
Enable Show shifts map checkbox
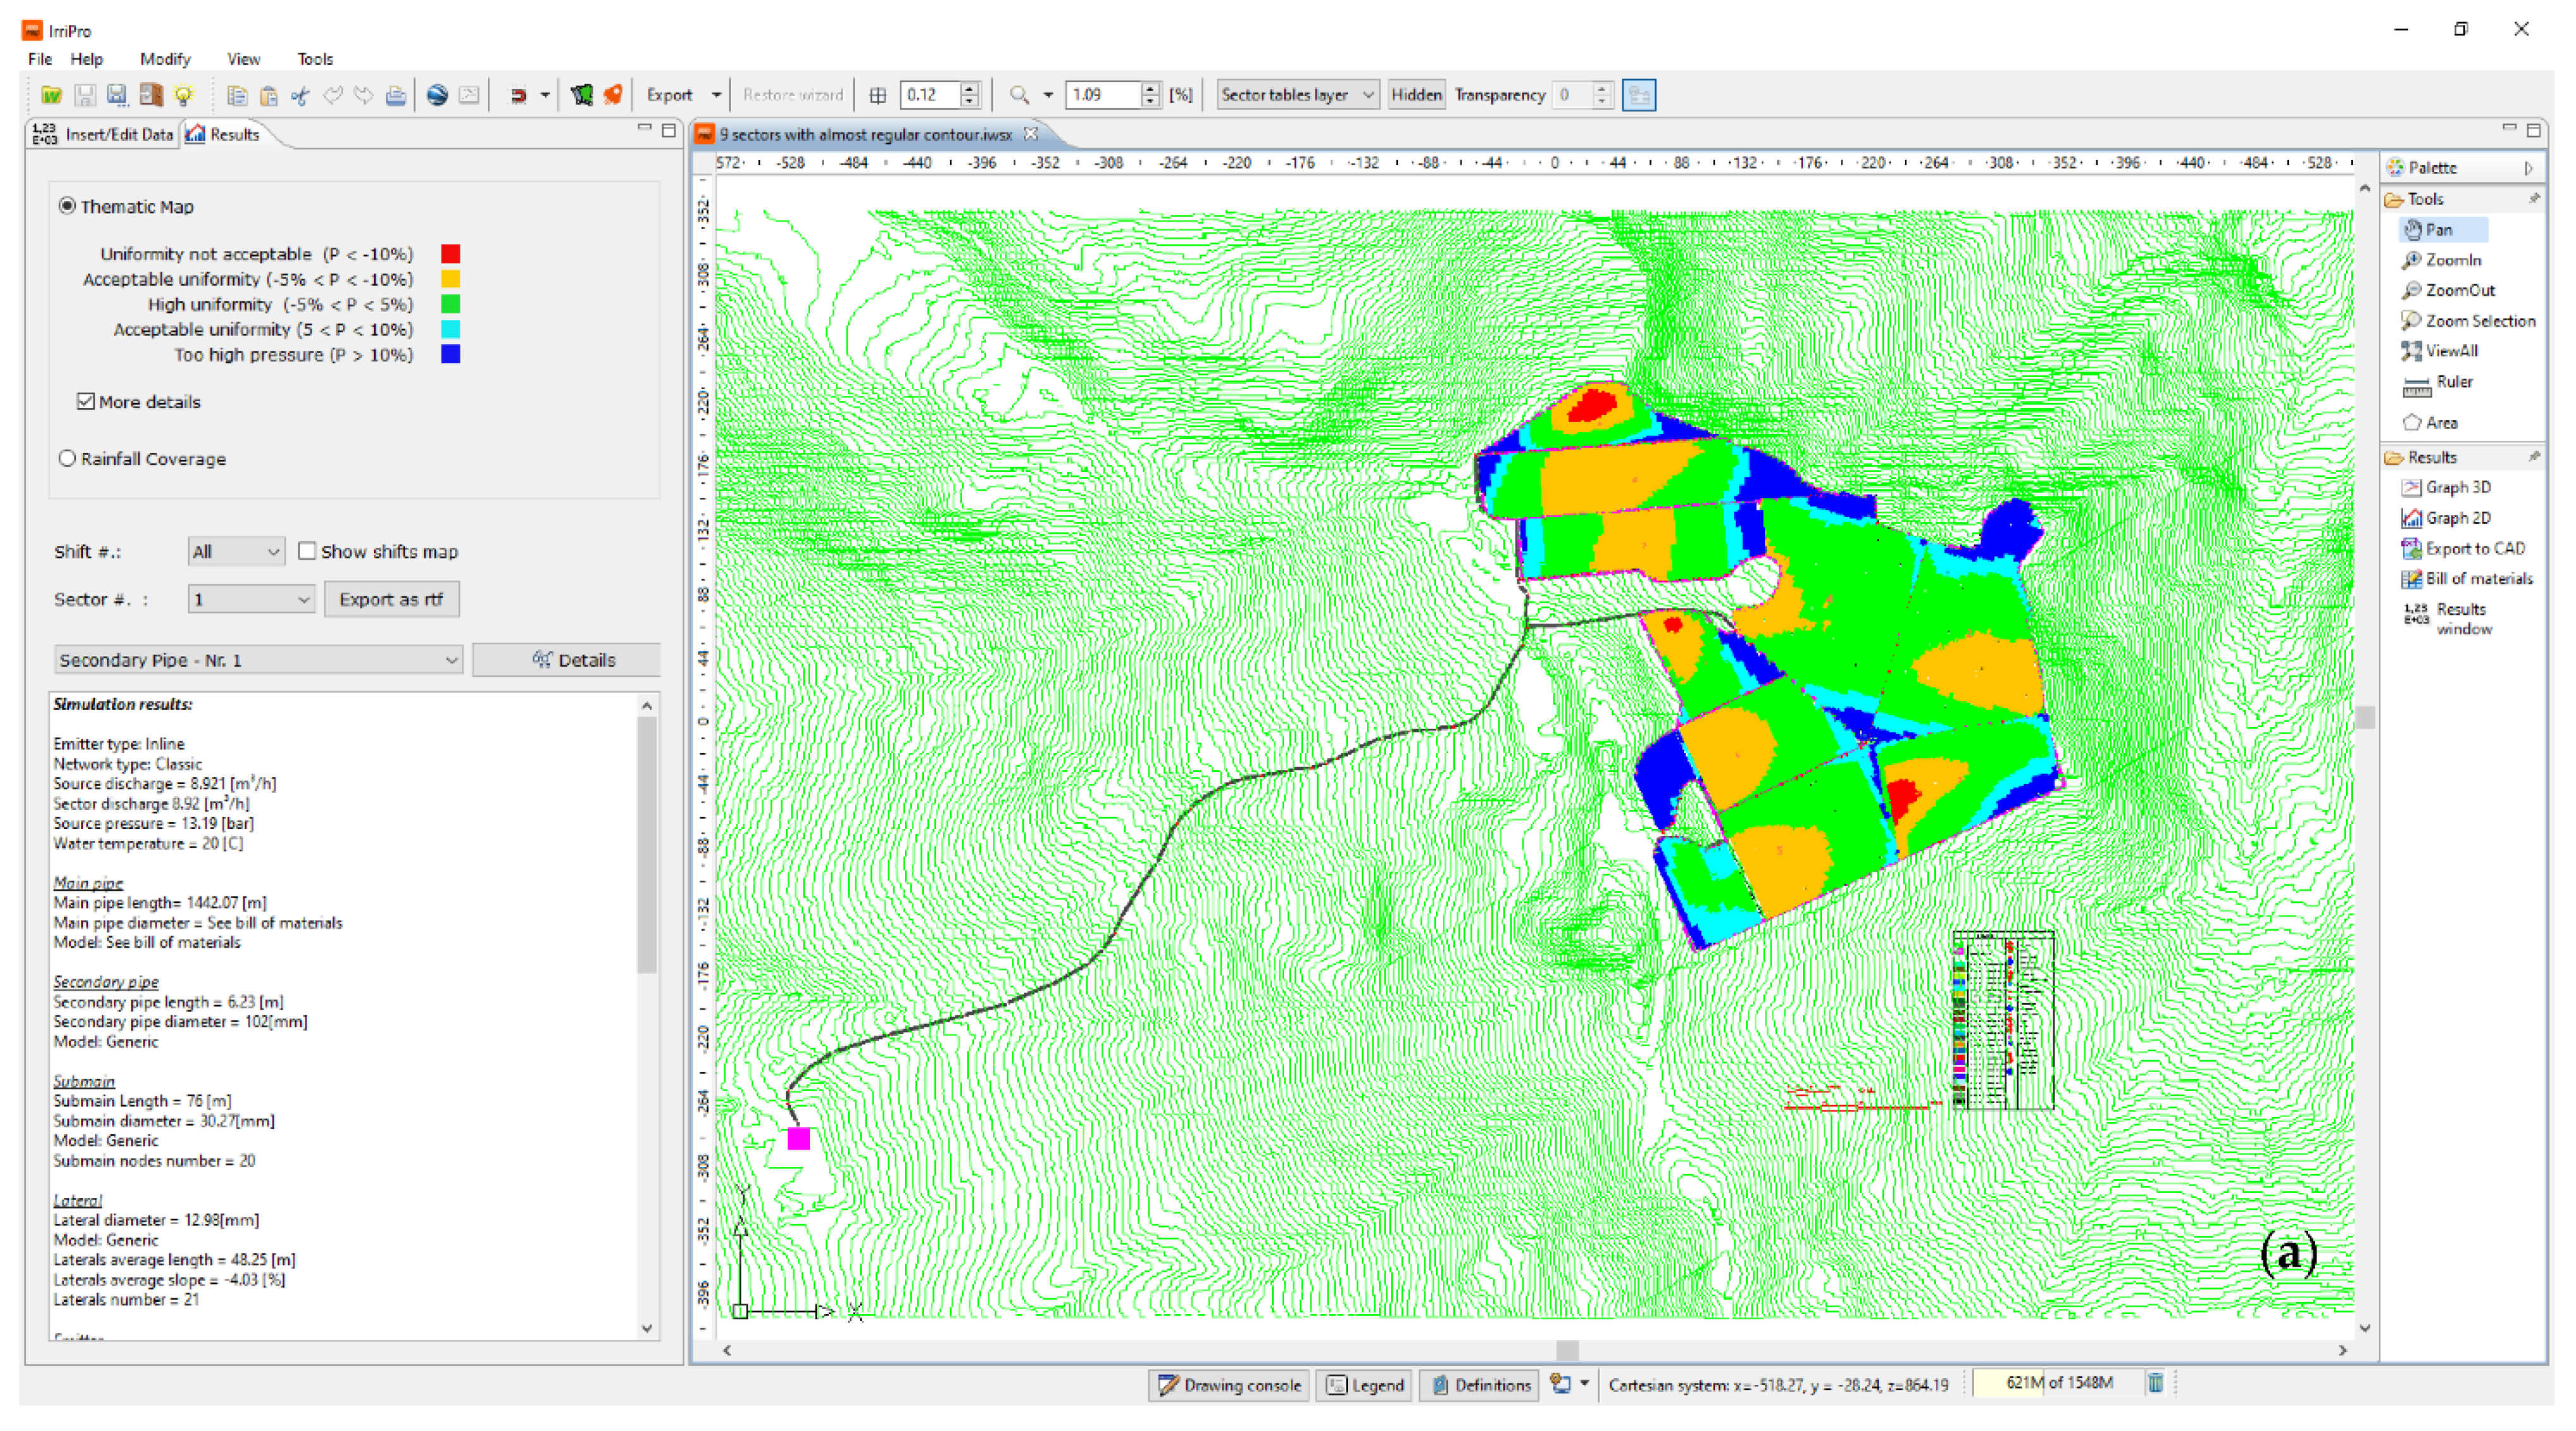click(x=307, y=551)
